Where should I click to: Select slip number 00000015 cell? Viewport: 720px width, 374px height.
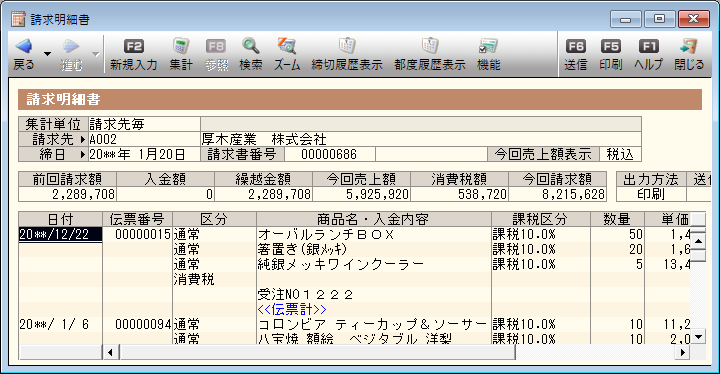click(137, 234)
